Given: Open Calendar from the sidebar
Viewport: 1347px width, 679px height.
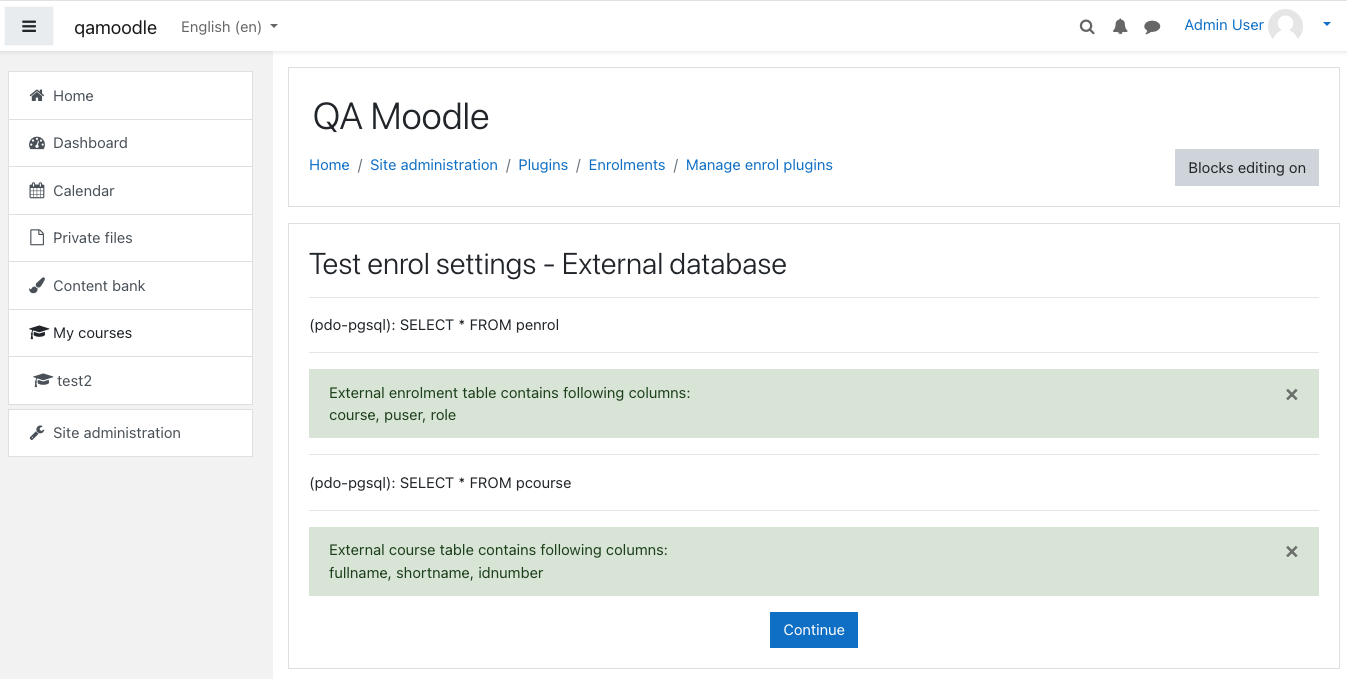Looking at the screenshot, I should pos(130,191).
